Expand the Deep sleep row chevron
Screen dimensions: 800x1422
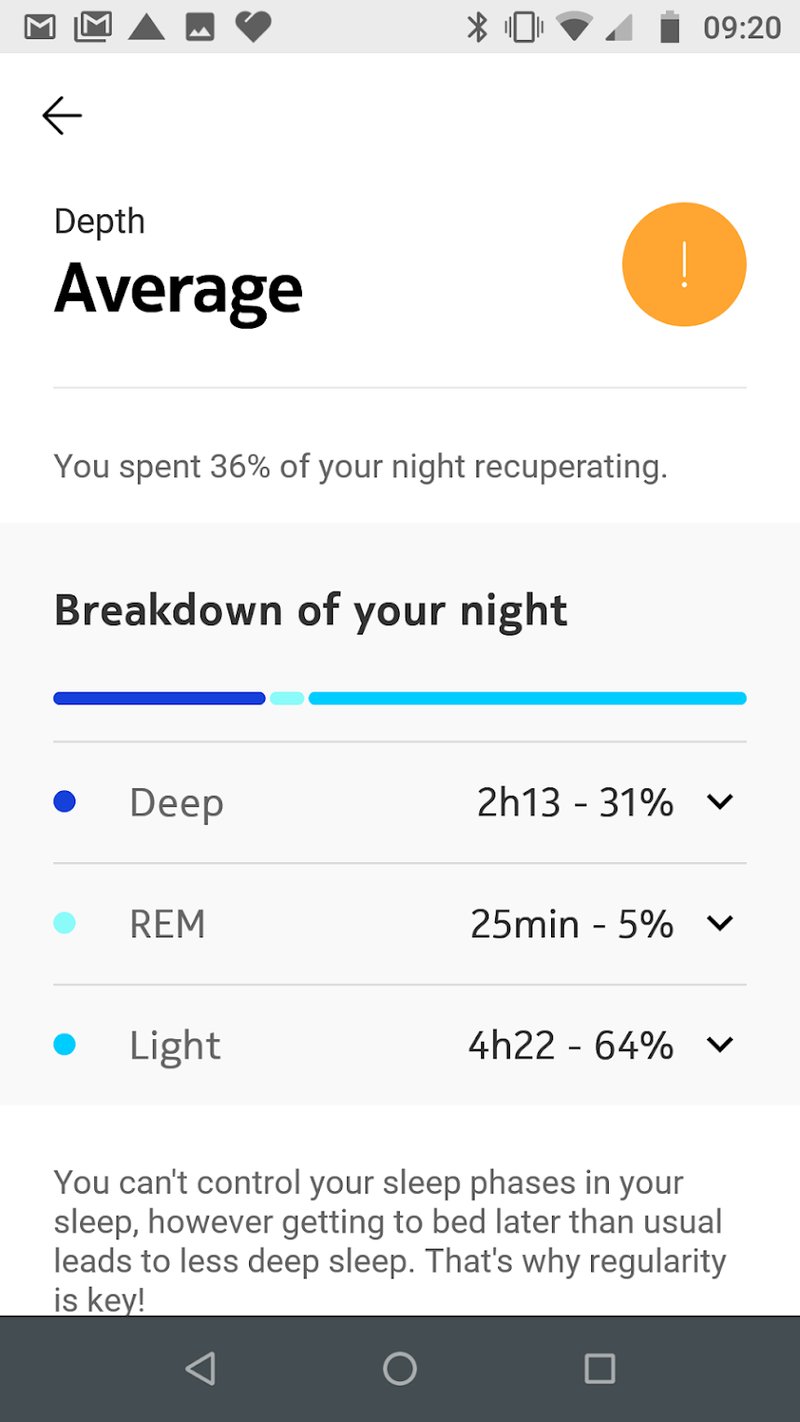pos(720,802)
